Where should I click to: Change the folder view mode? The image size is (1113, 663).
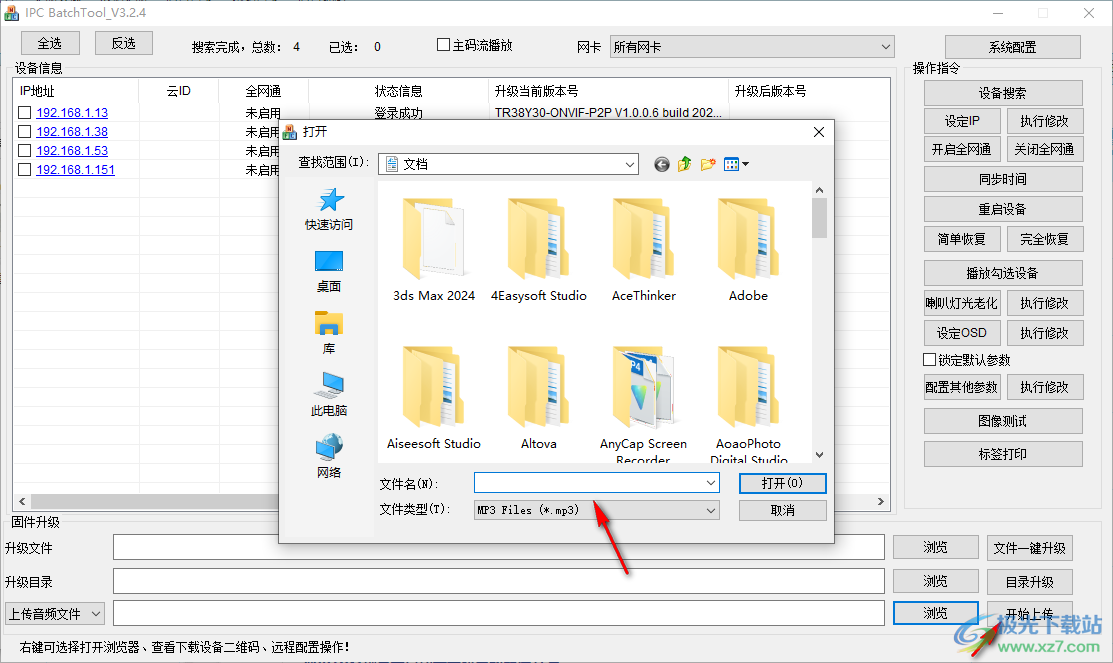[x=733, y=163]
